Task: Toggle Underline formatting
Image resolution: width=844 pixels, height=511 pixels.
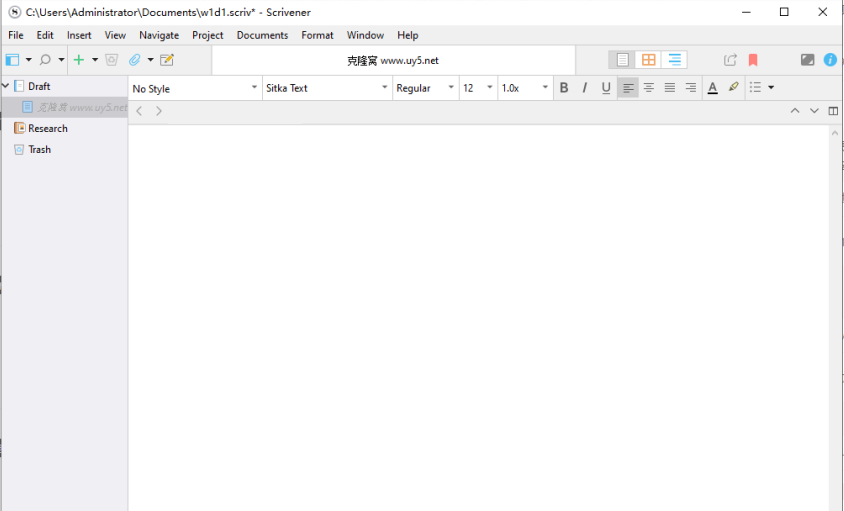Action: click(x=606, y=88)
